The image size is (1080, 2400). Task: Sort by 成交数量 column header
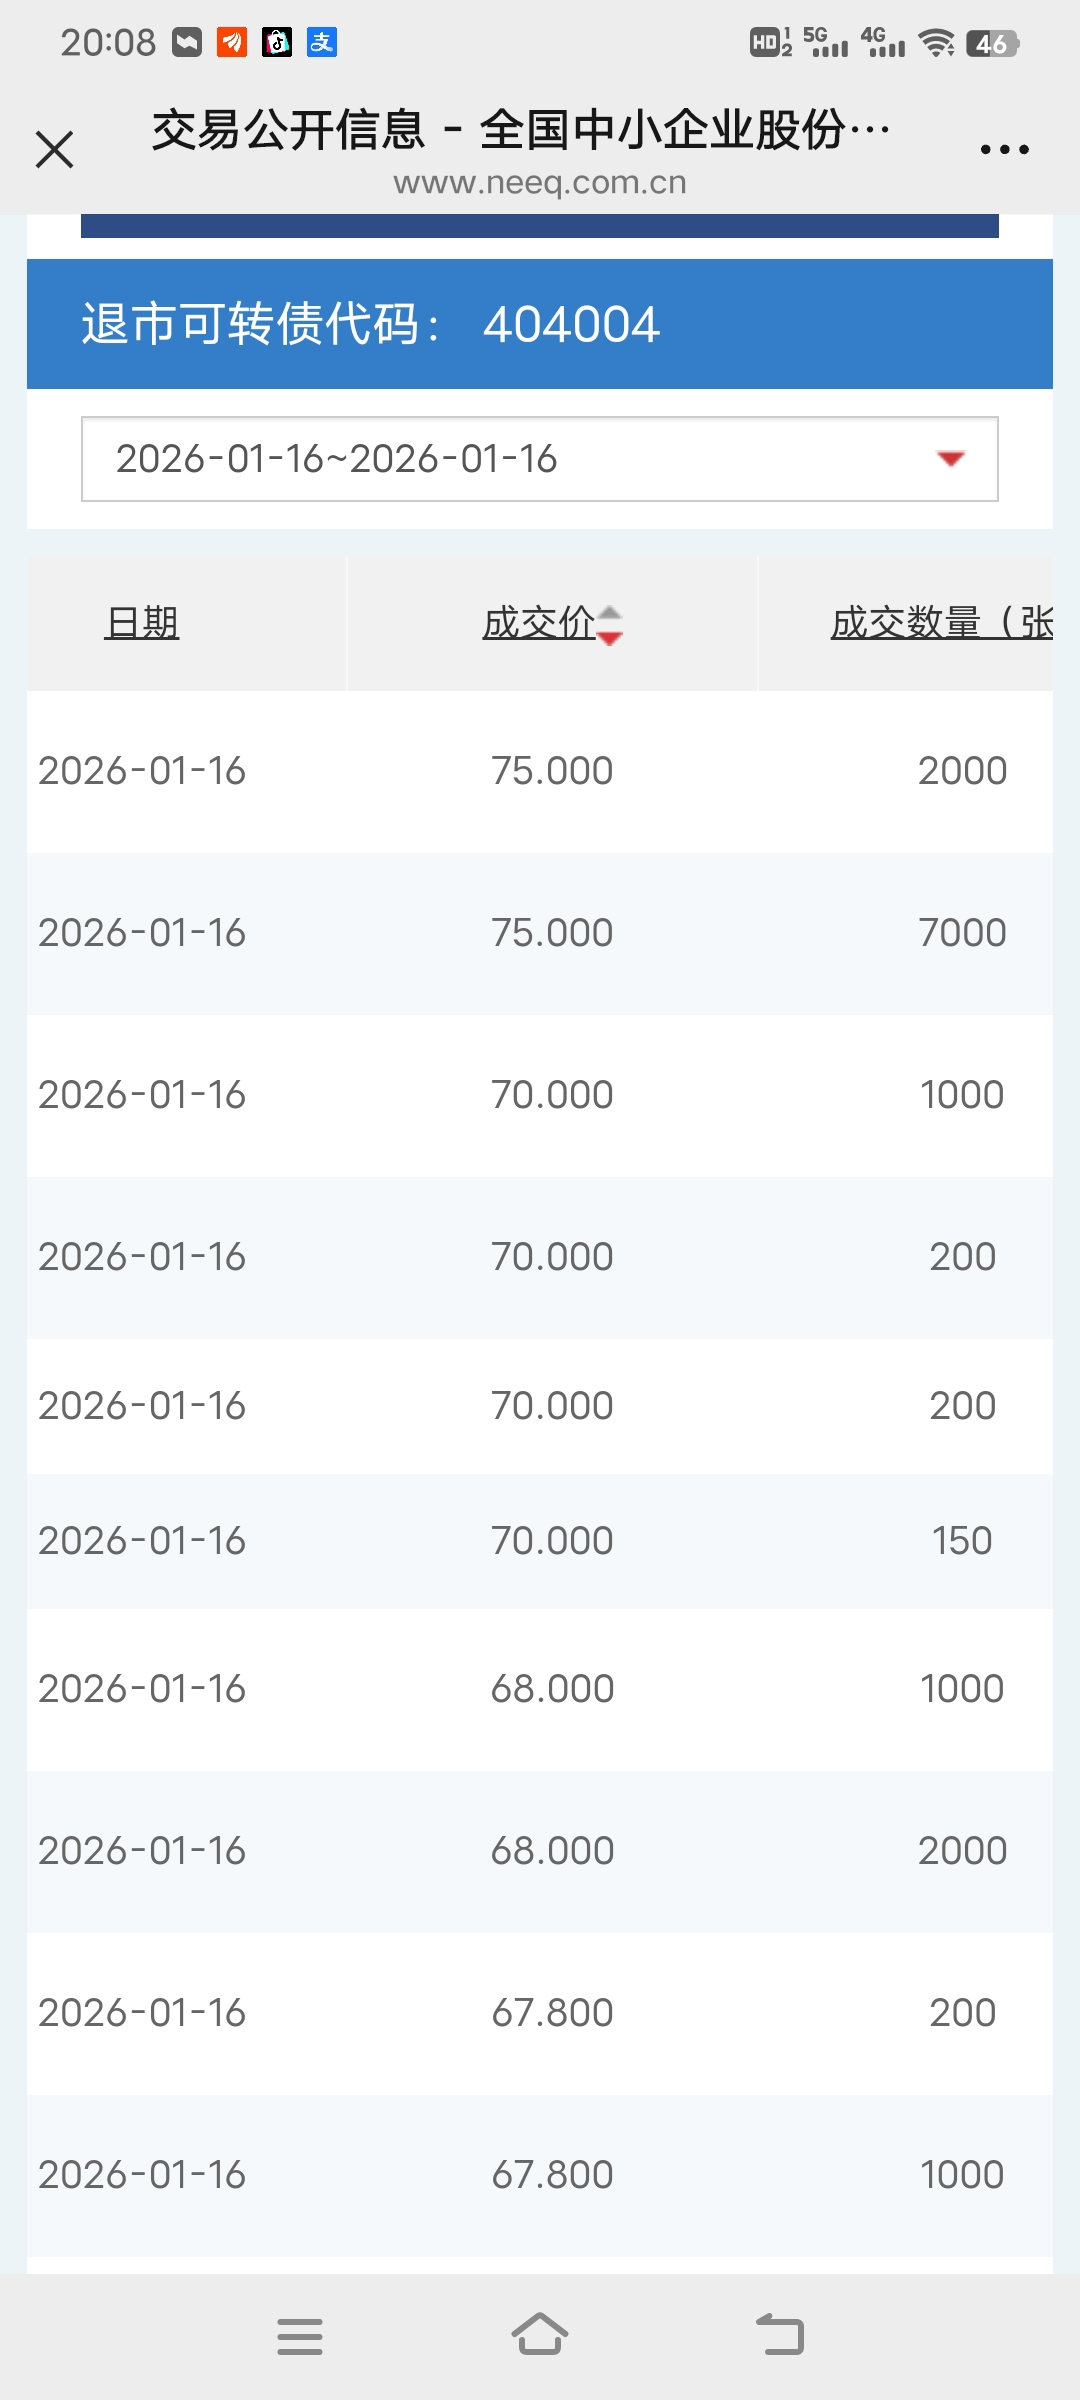tap(942, 623)
